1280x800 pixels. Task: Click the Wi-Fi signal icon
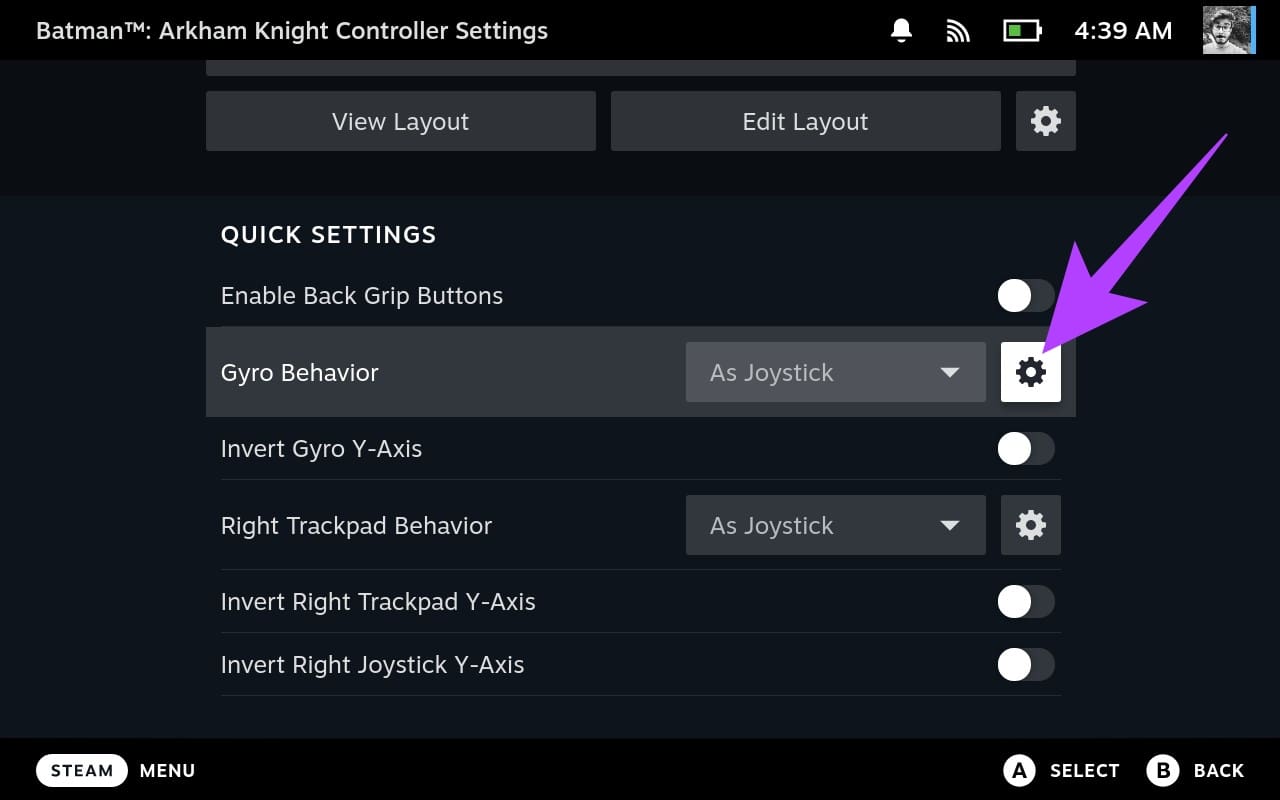pos(956,30)
